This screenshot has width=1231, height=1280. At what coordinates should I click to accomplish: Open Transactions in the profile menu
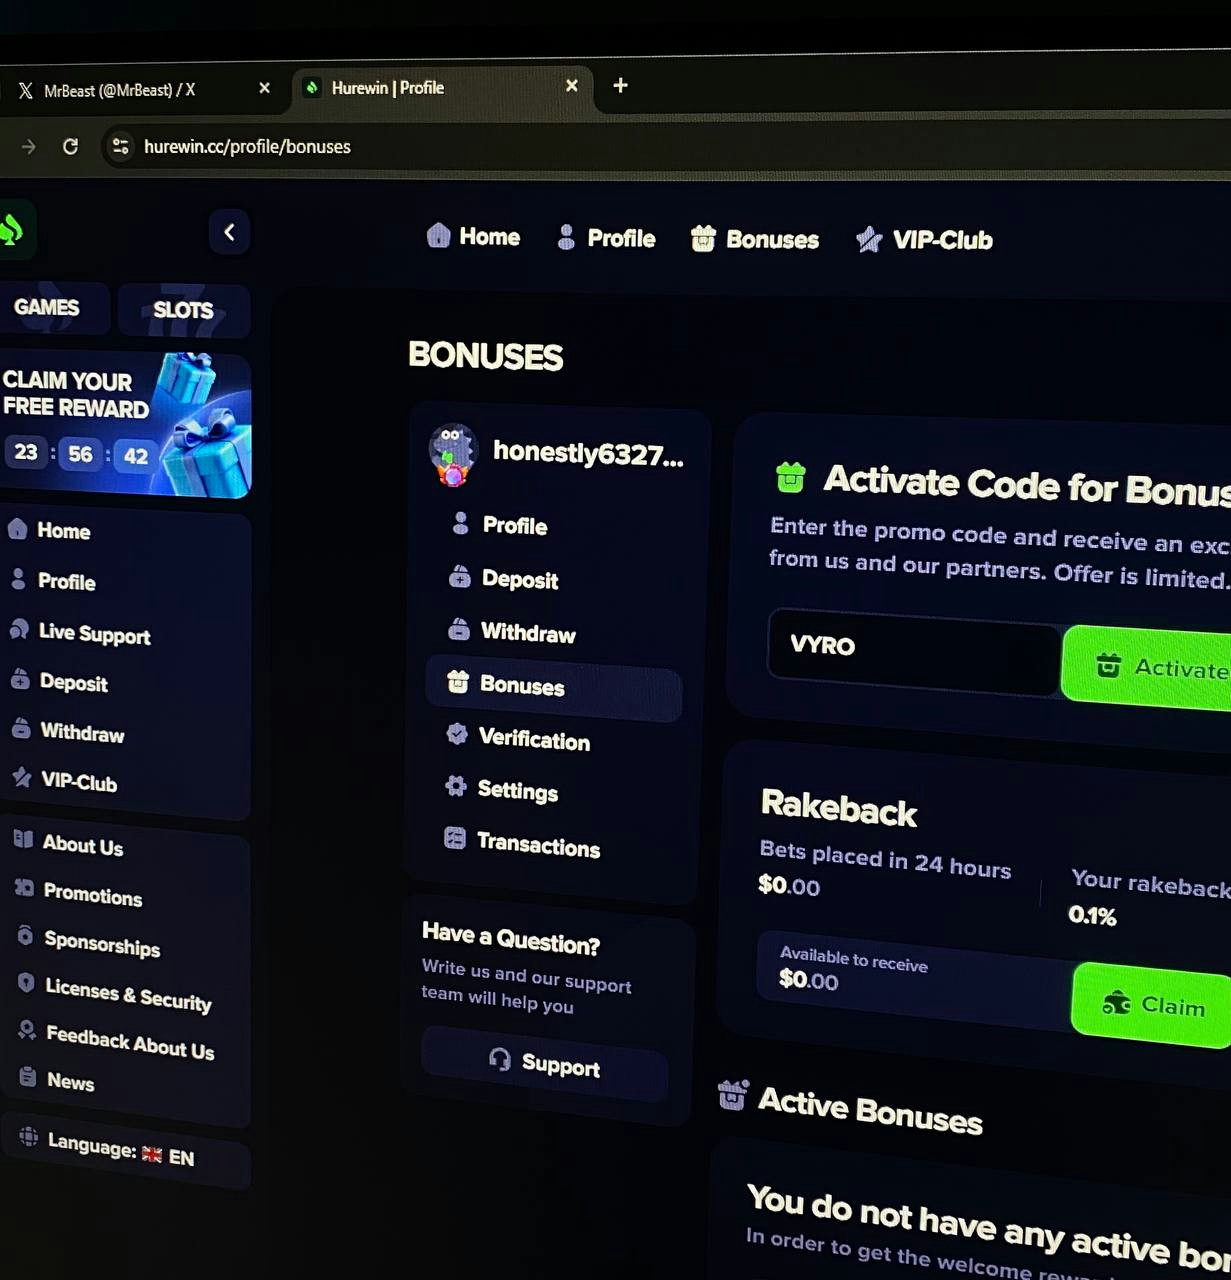[x=537, y=845]
